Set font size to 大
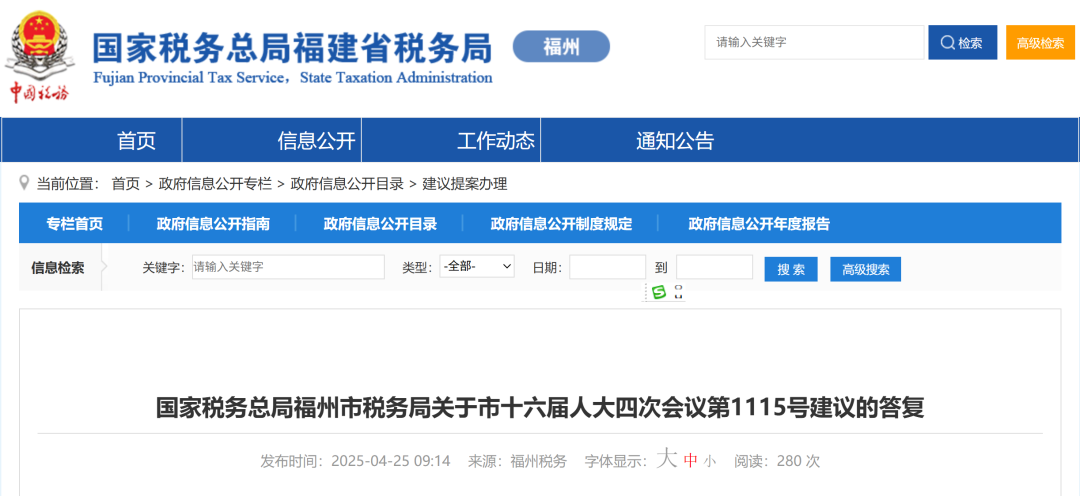Viewport: 1080px width, 496px height. pos(667,459)
